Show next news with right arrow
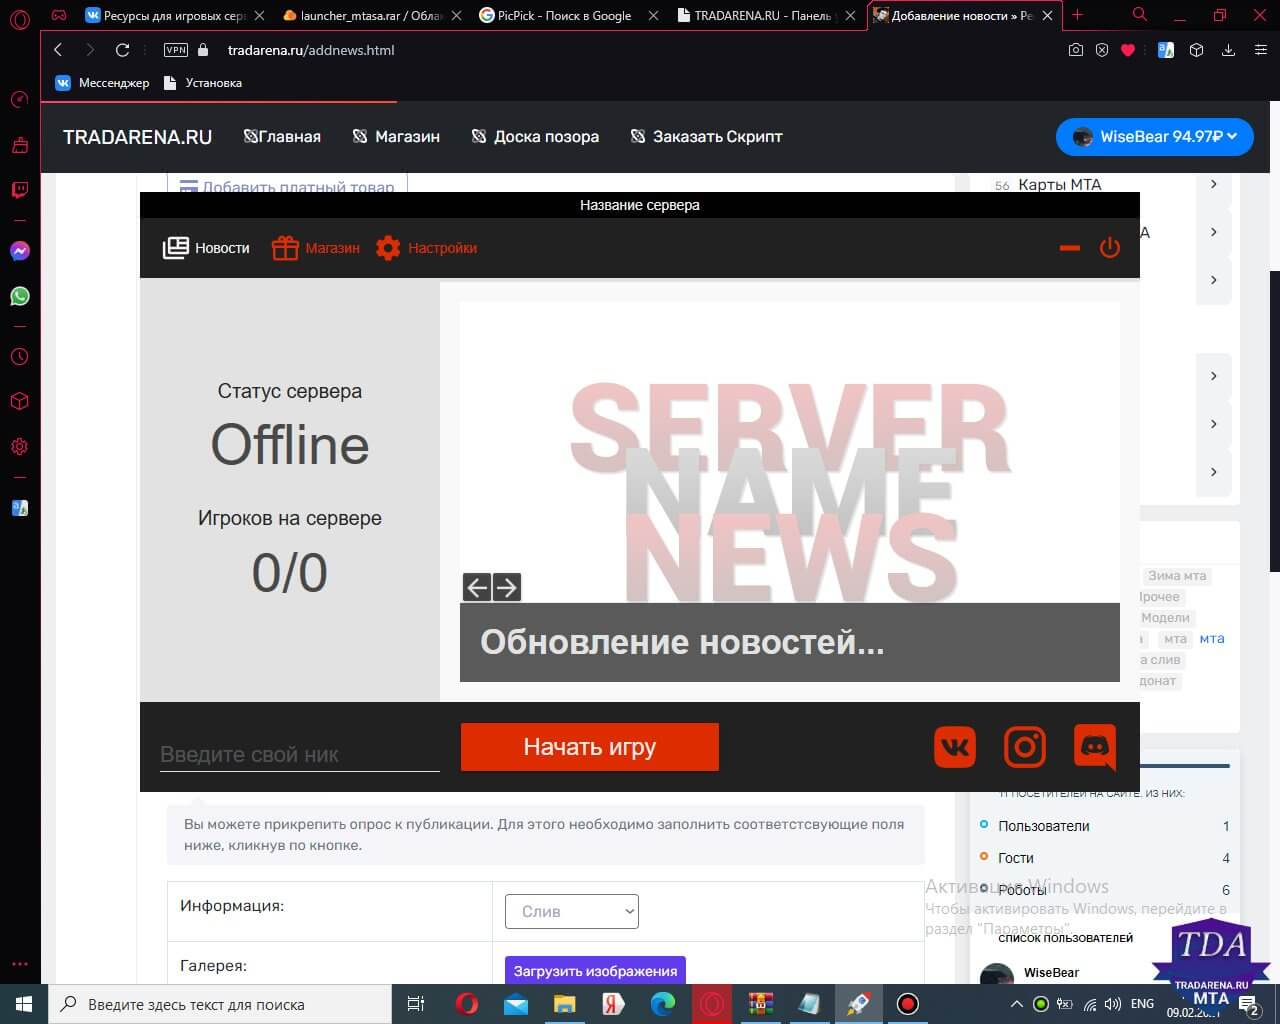1280x1024 pixels. 507,587
